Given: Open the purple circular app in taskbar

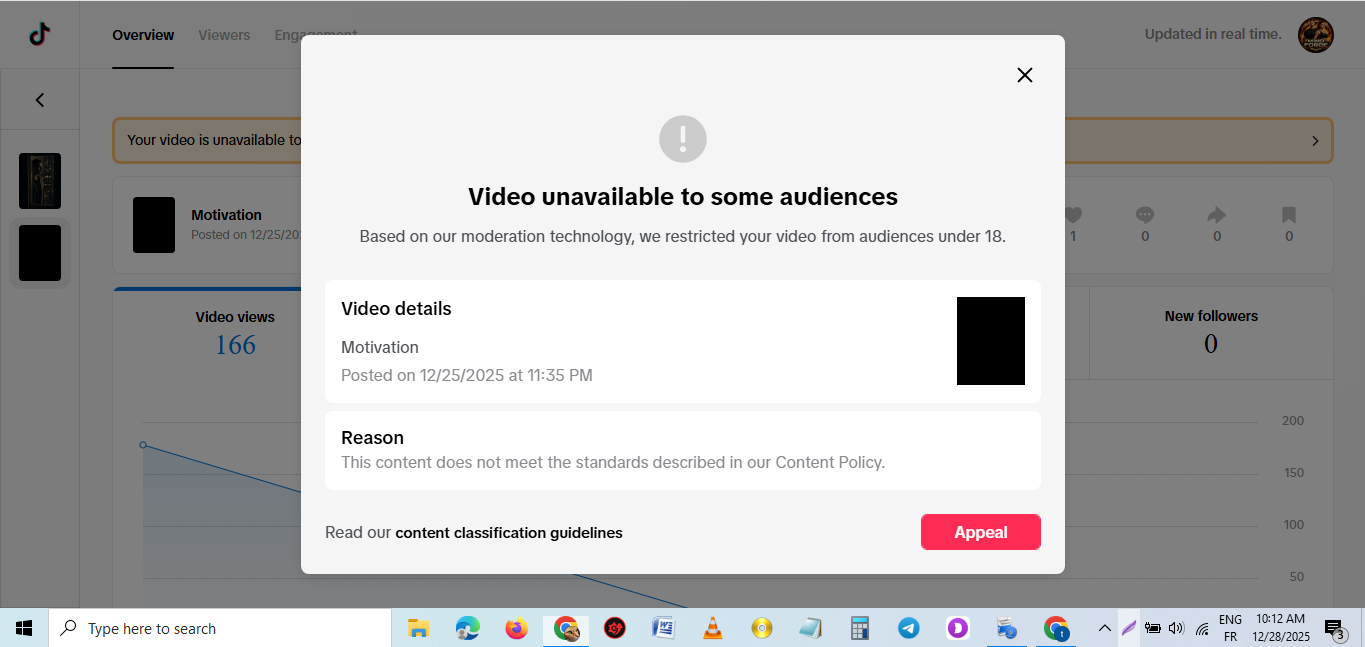Looking at the screenshot, I should click(957, 628).
